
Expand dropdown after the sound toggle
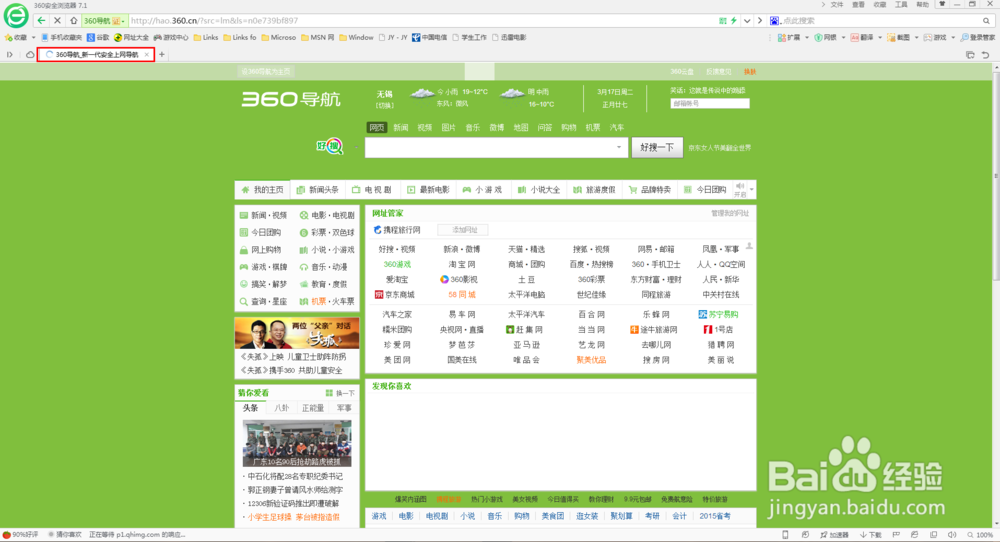[752, 189]
